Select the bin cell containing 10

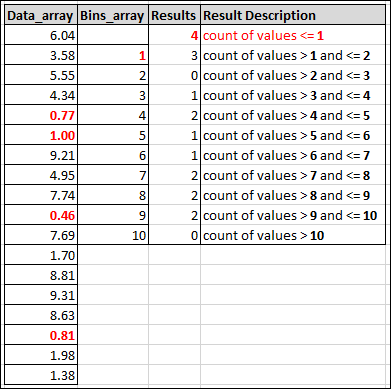pyautogui.click(x=113, y=235)
